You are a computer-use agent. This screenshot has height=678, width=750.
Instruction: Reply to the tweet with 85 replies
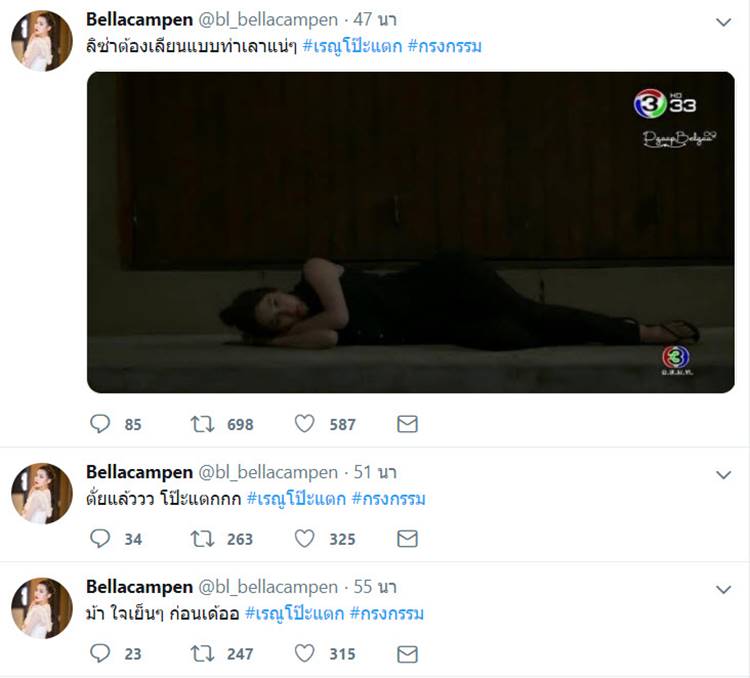(x=100, y=424)
